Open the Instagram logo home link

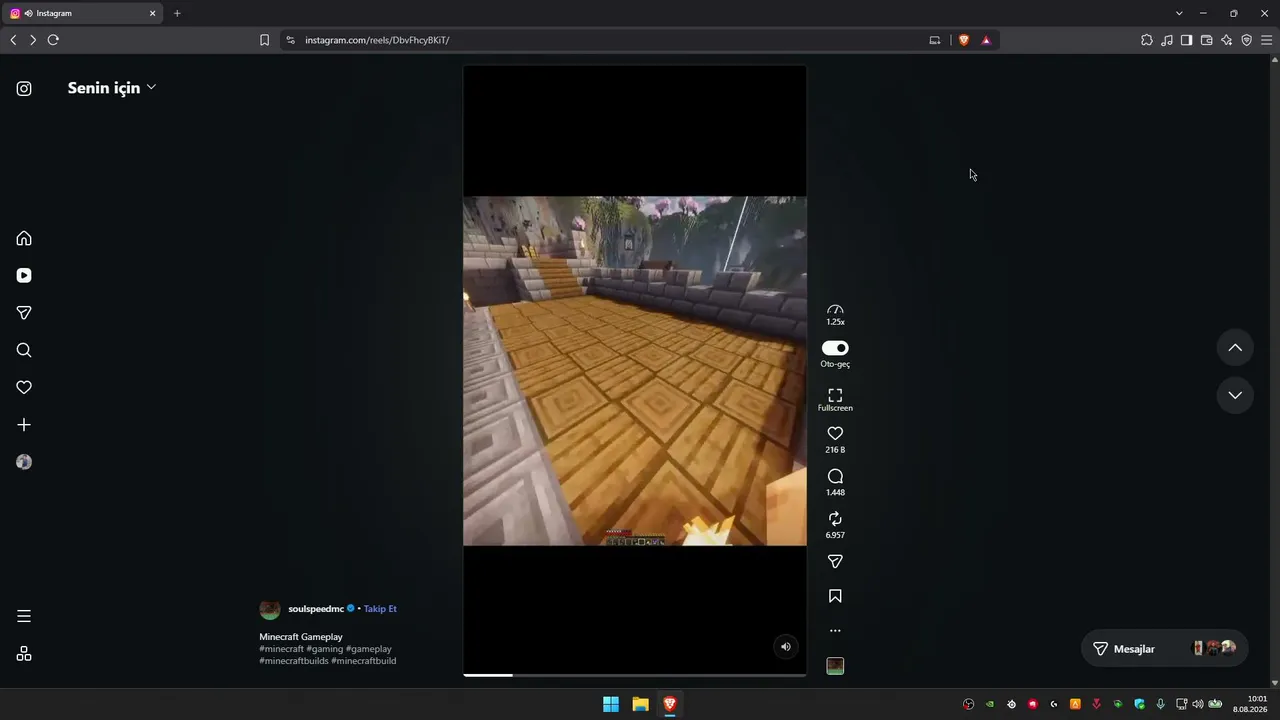tap(24, 88)
